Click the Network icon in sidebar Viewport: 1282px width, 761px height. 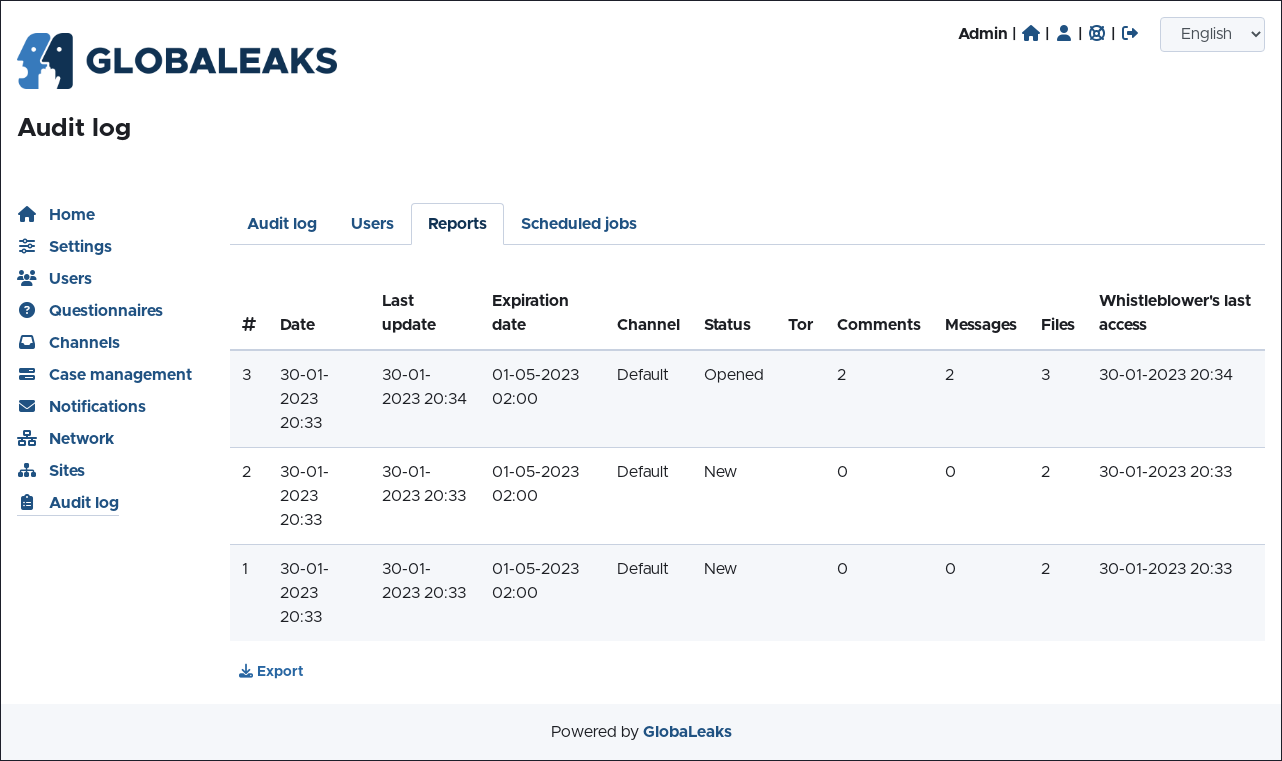coord(27,438)
